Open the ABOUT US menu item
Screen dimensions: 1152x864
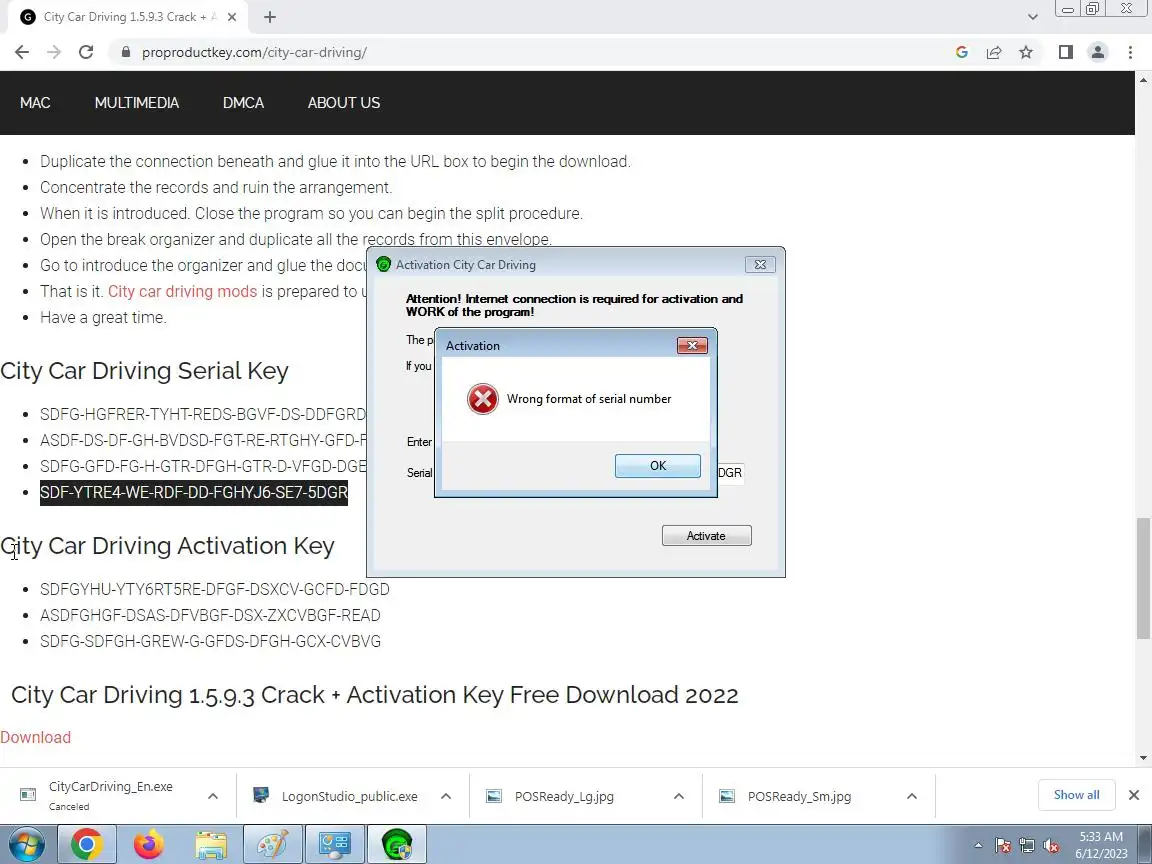click(344, 103)
